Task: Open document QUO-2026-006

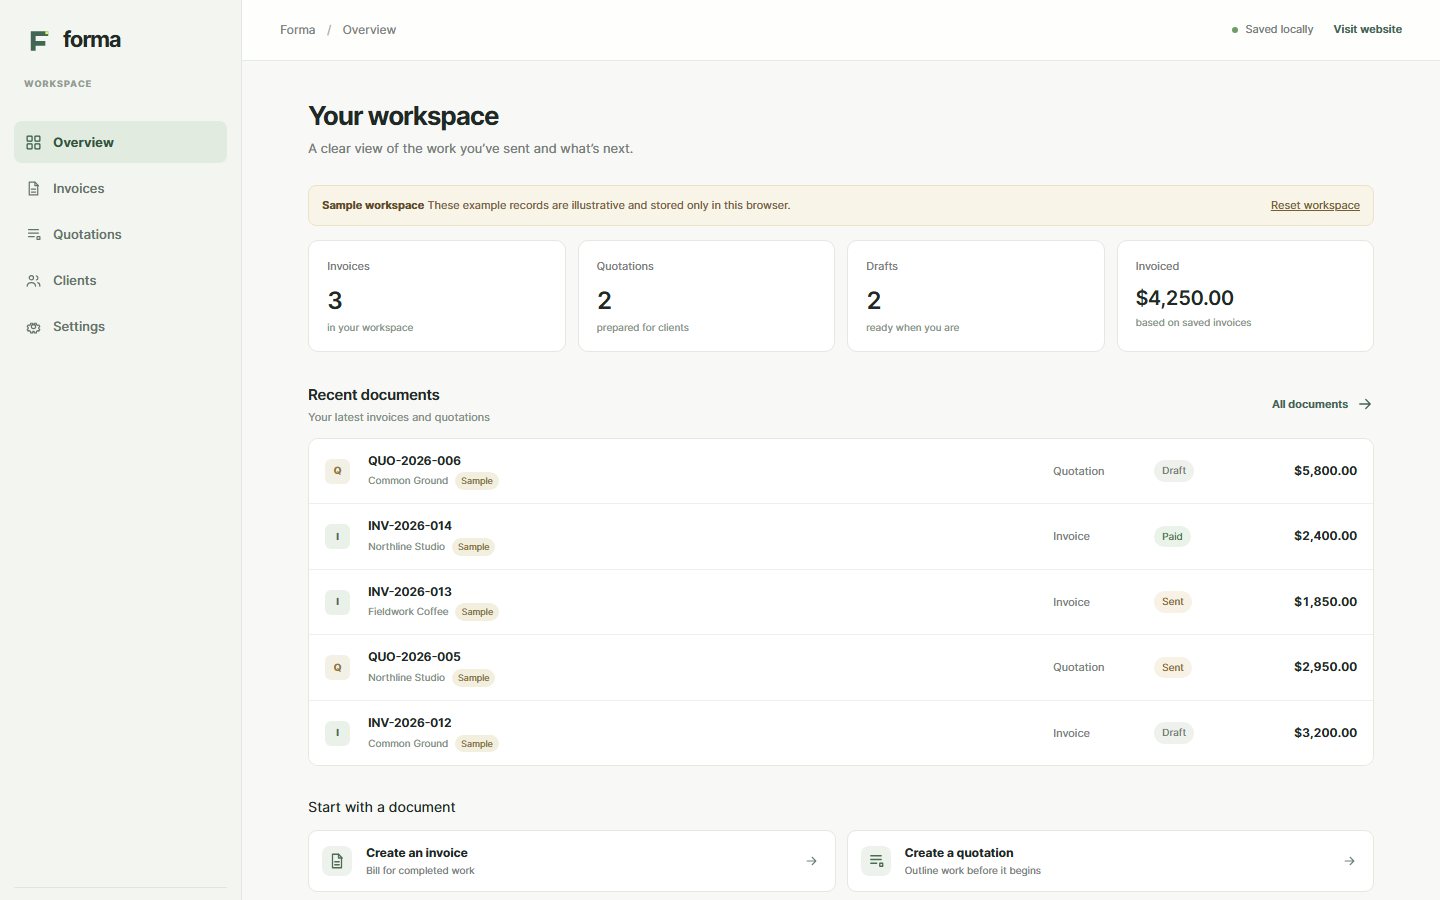Action: (841, 471)
